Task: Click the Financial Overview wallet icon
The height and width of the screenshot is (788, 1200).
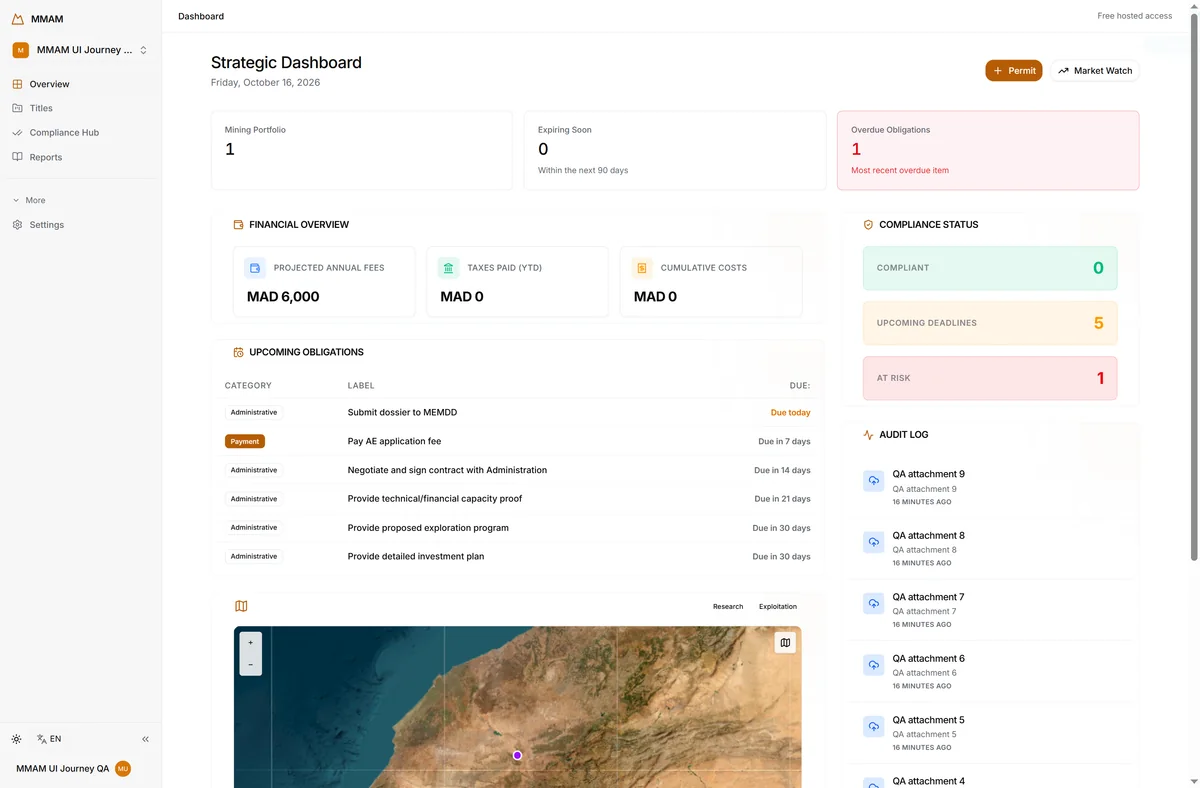Action: [238, 225]
